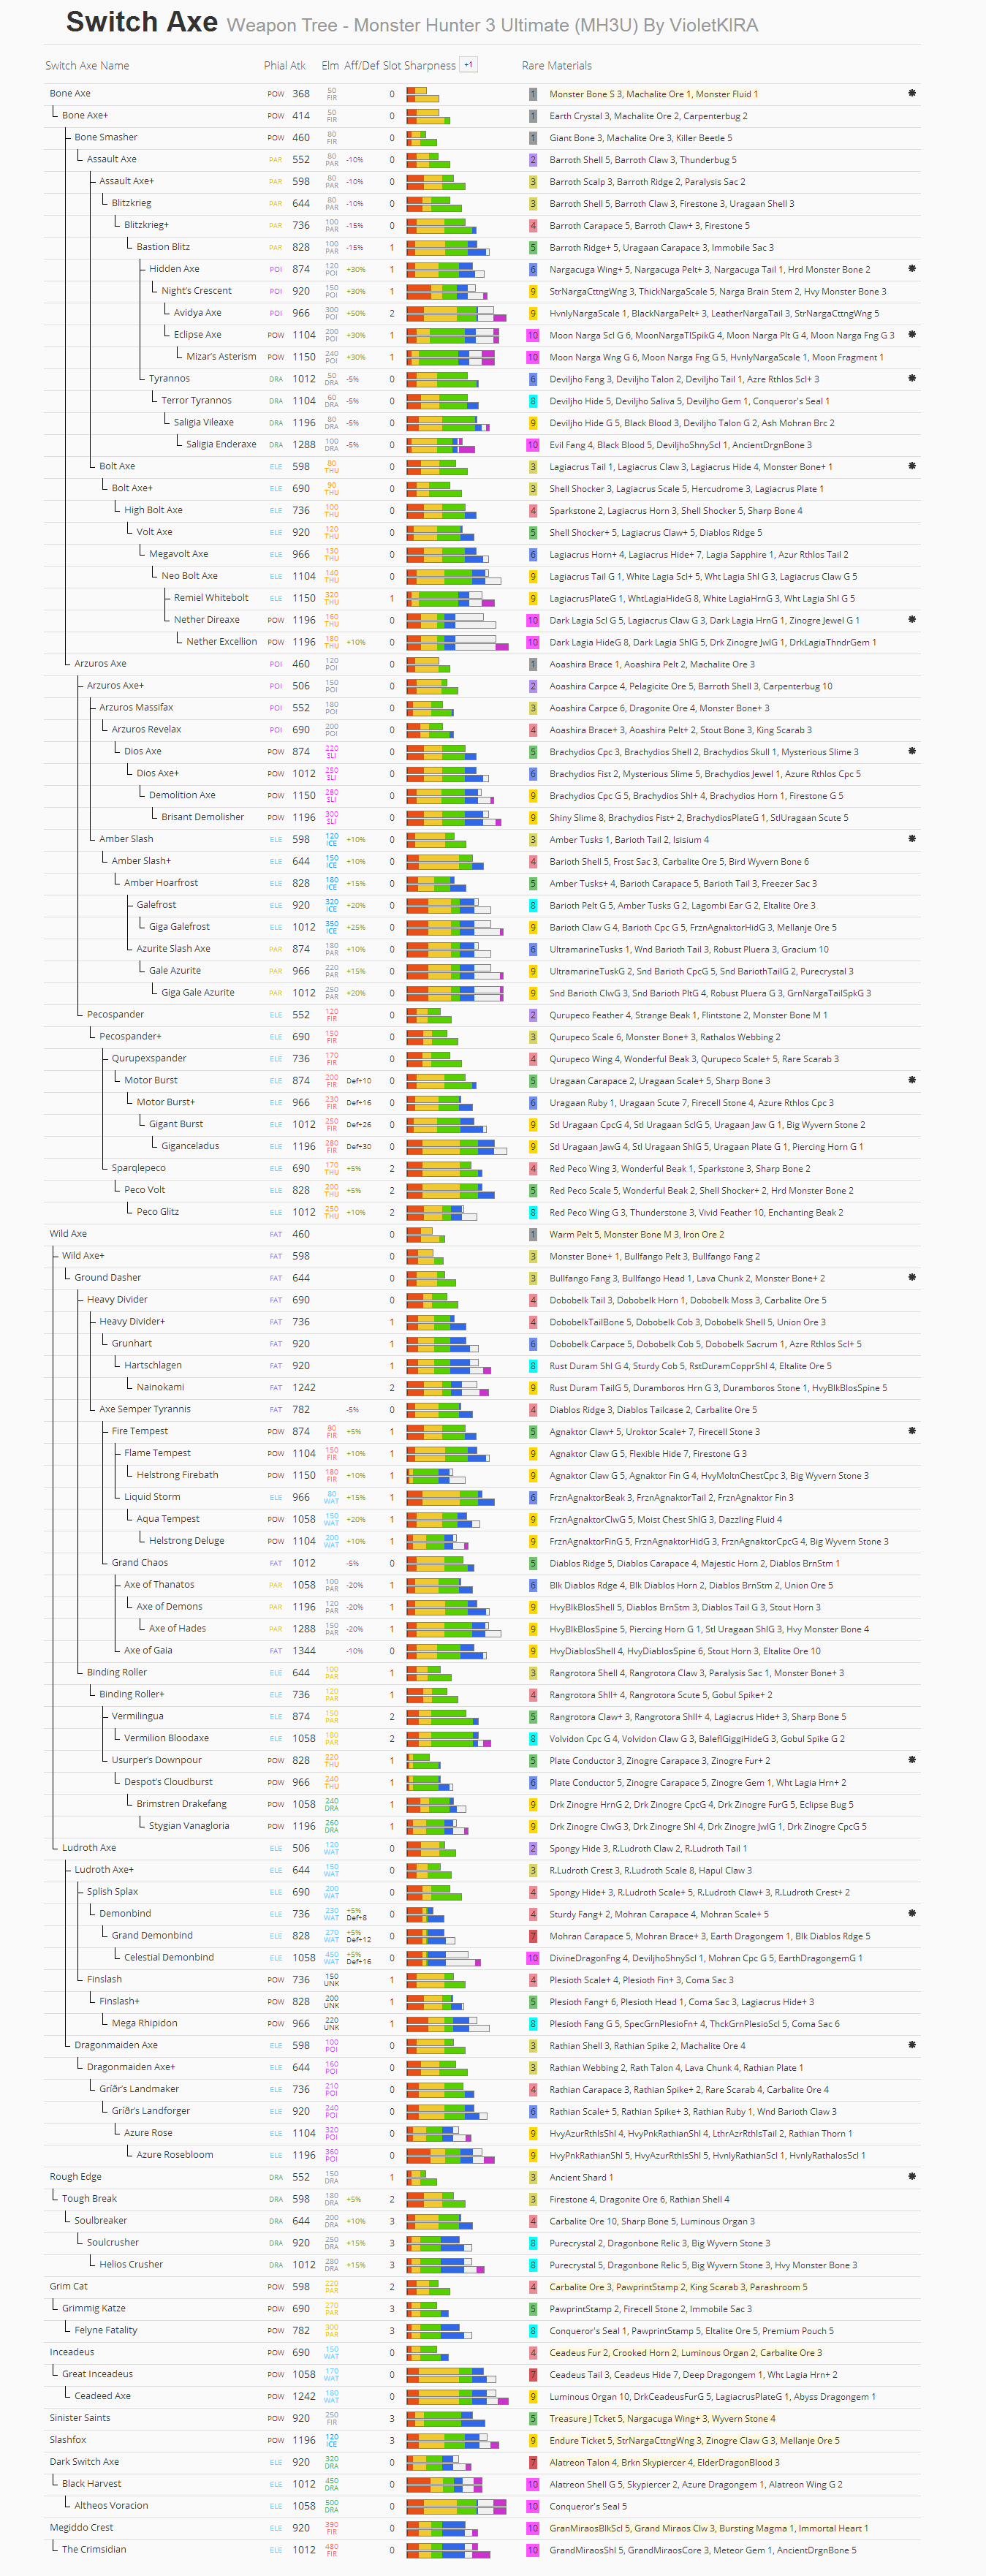Select the Night's Crescent tree entry
This screenshot has width=986, height=2576.
(196, 291)
